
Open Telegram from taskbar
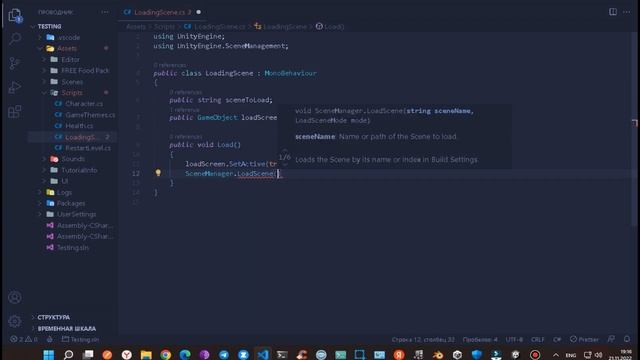[x=224, y=355]
